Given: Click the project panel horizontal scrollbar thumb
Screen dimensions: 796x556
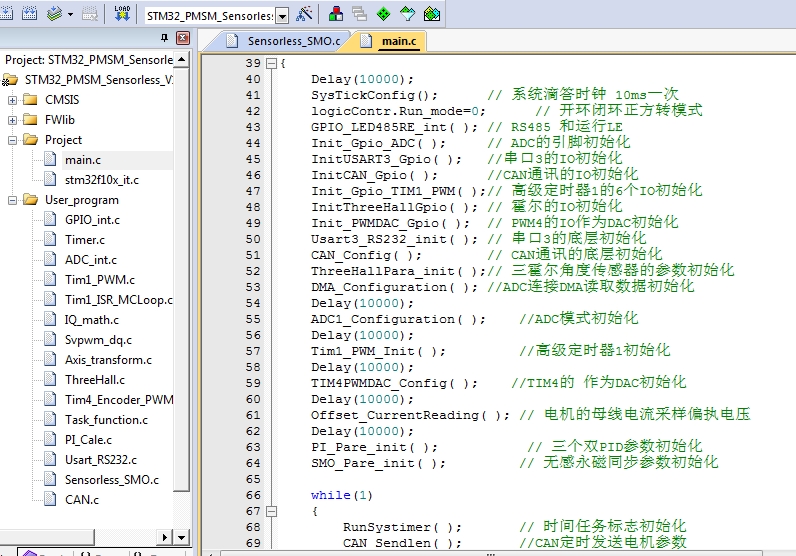Looking at the screenshot, I should tap(47, 537).
